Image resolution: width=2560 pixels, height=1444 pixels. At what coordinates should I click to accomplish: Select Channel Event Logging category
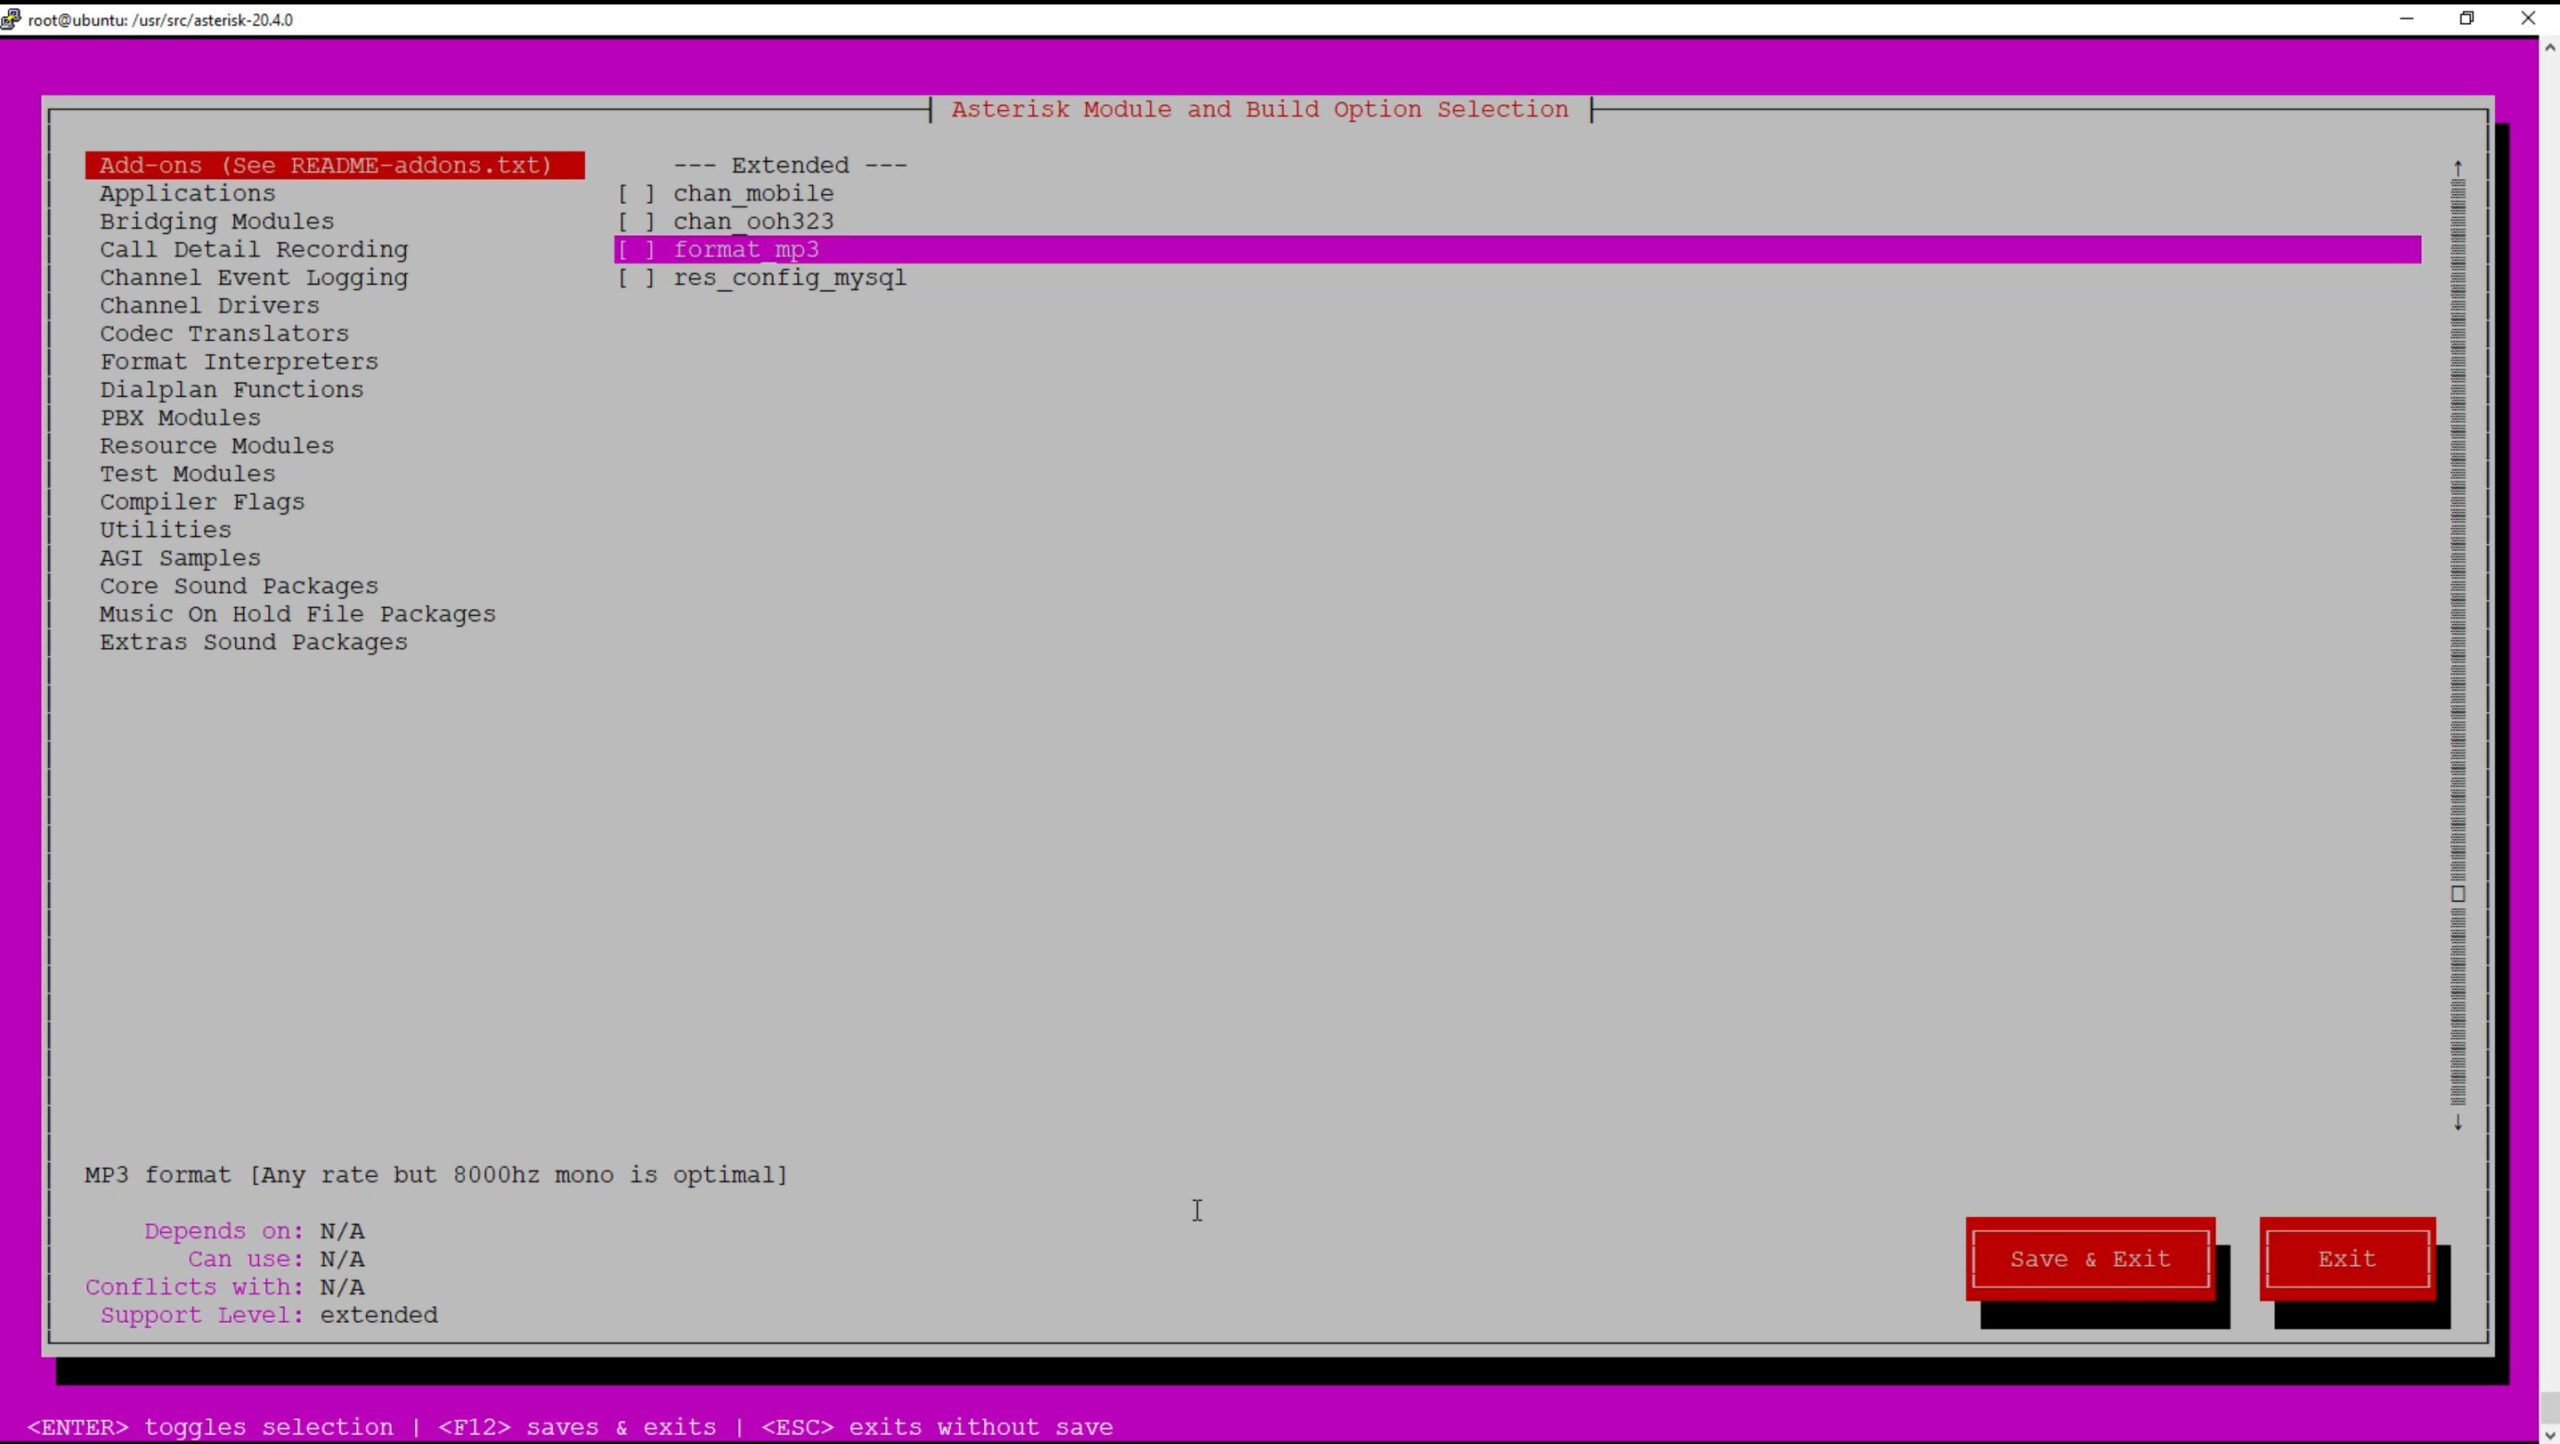pos(253,277)
